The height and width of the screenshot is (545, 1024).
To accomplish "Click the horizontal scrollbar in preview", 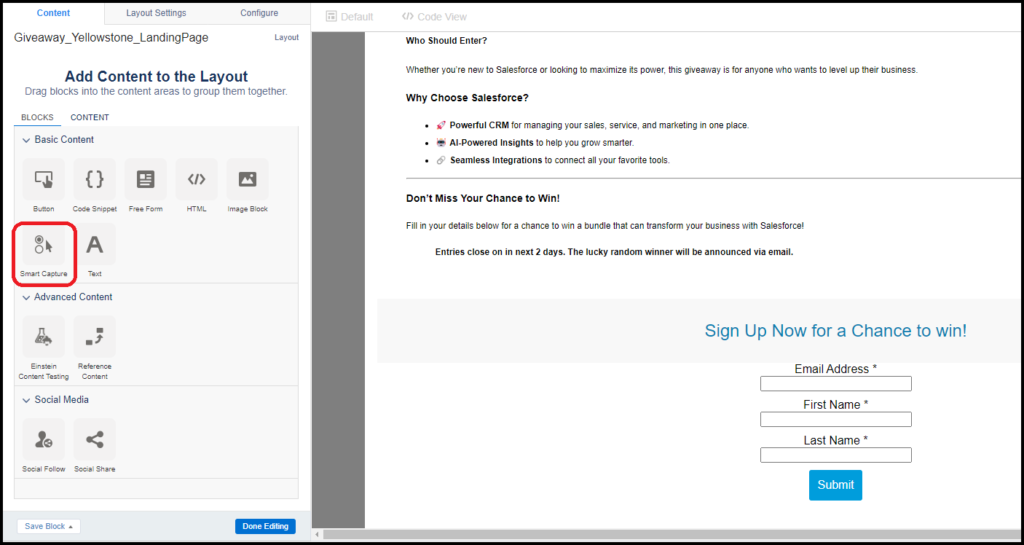I will (x=673, y=535).
